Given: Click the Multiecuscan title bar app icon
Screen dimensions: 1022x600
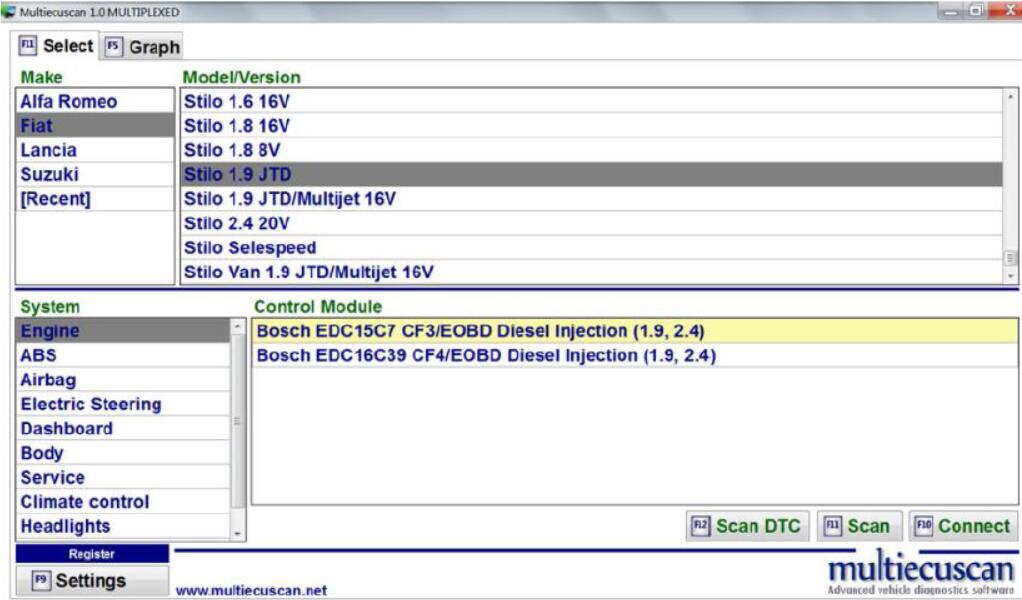Looking at the screenshot, I should pyautogui.click(x=9, y=12).
